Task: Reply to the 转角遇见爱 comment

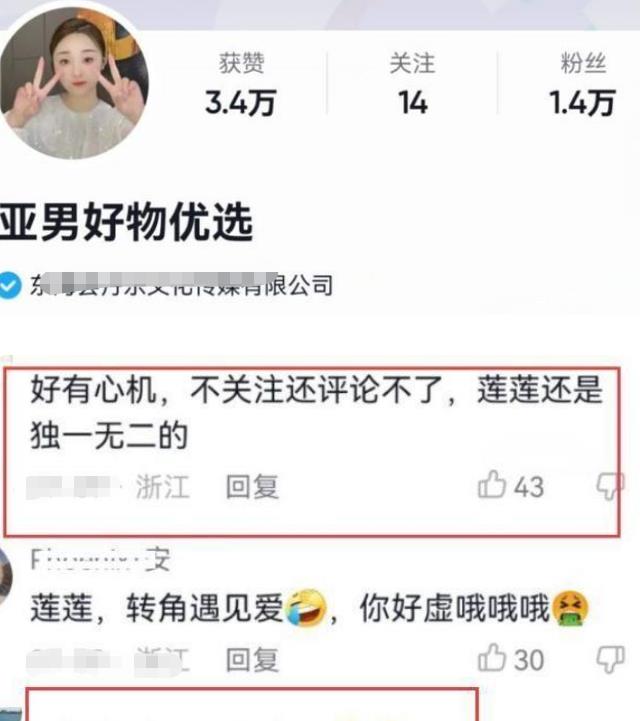Action: 252,660
